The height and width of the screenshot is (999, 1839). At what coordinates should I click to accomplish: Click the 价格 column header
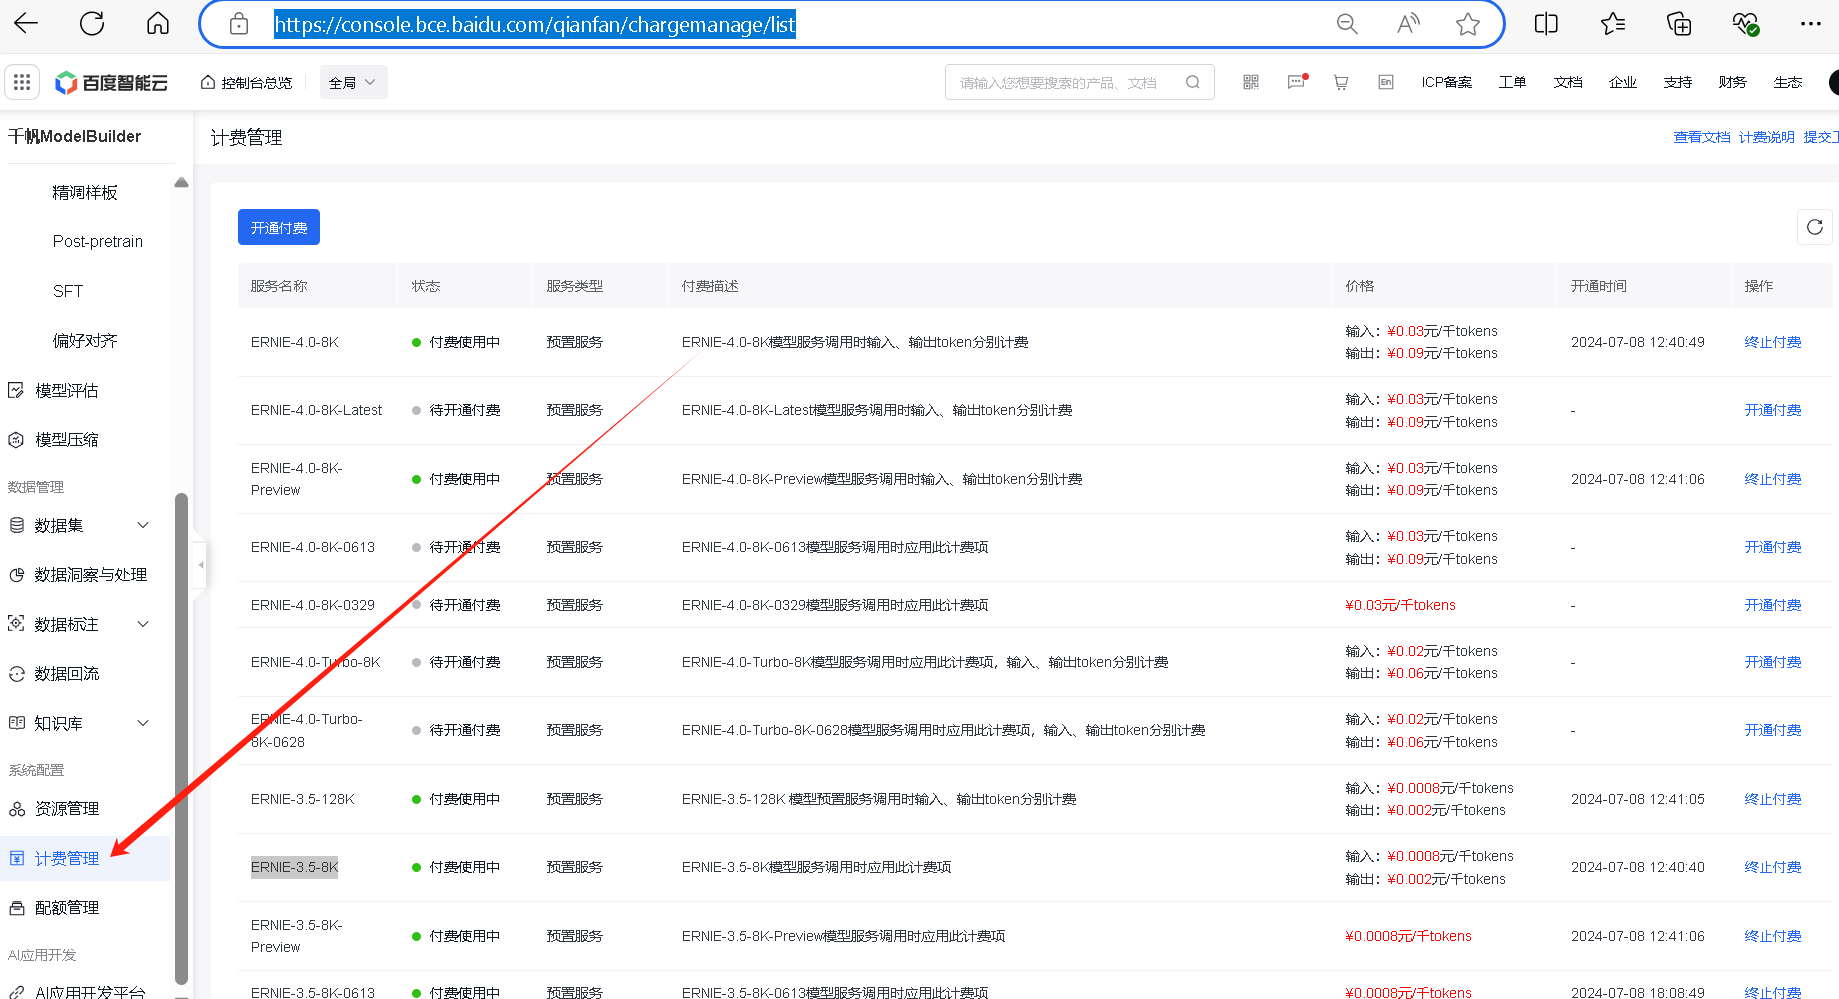pos(1359,286)
